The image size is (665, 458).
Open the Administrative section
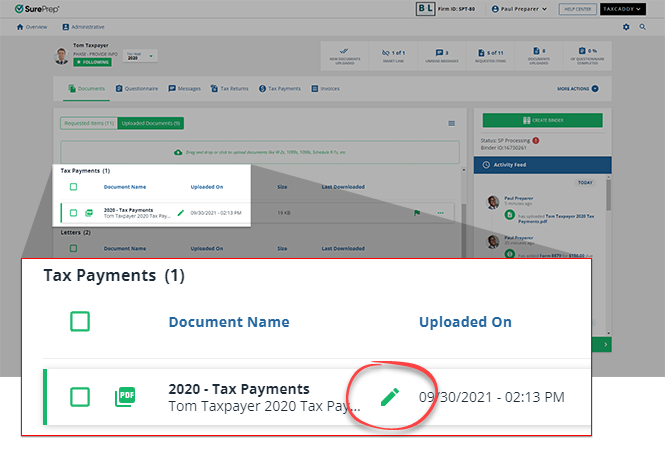coord(84,27)
